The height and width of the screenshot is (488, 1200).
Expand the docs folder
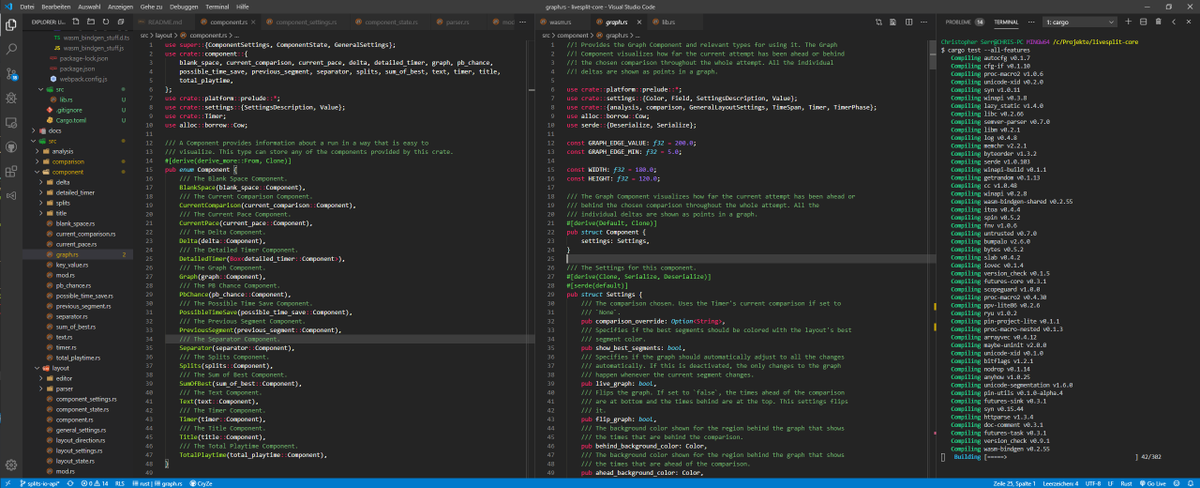(x=55, y=130)
